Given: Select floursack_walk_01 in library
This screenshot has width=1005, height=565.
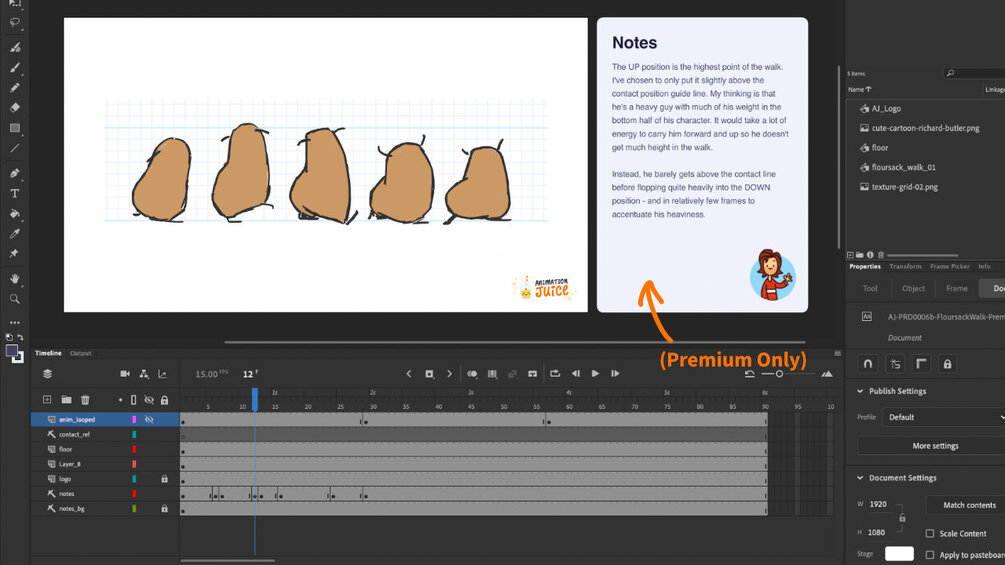Looking at the screenshot, I should point(903,167).
